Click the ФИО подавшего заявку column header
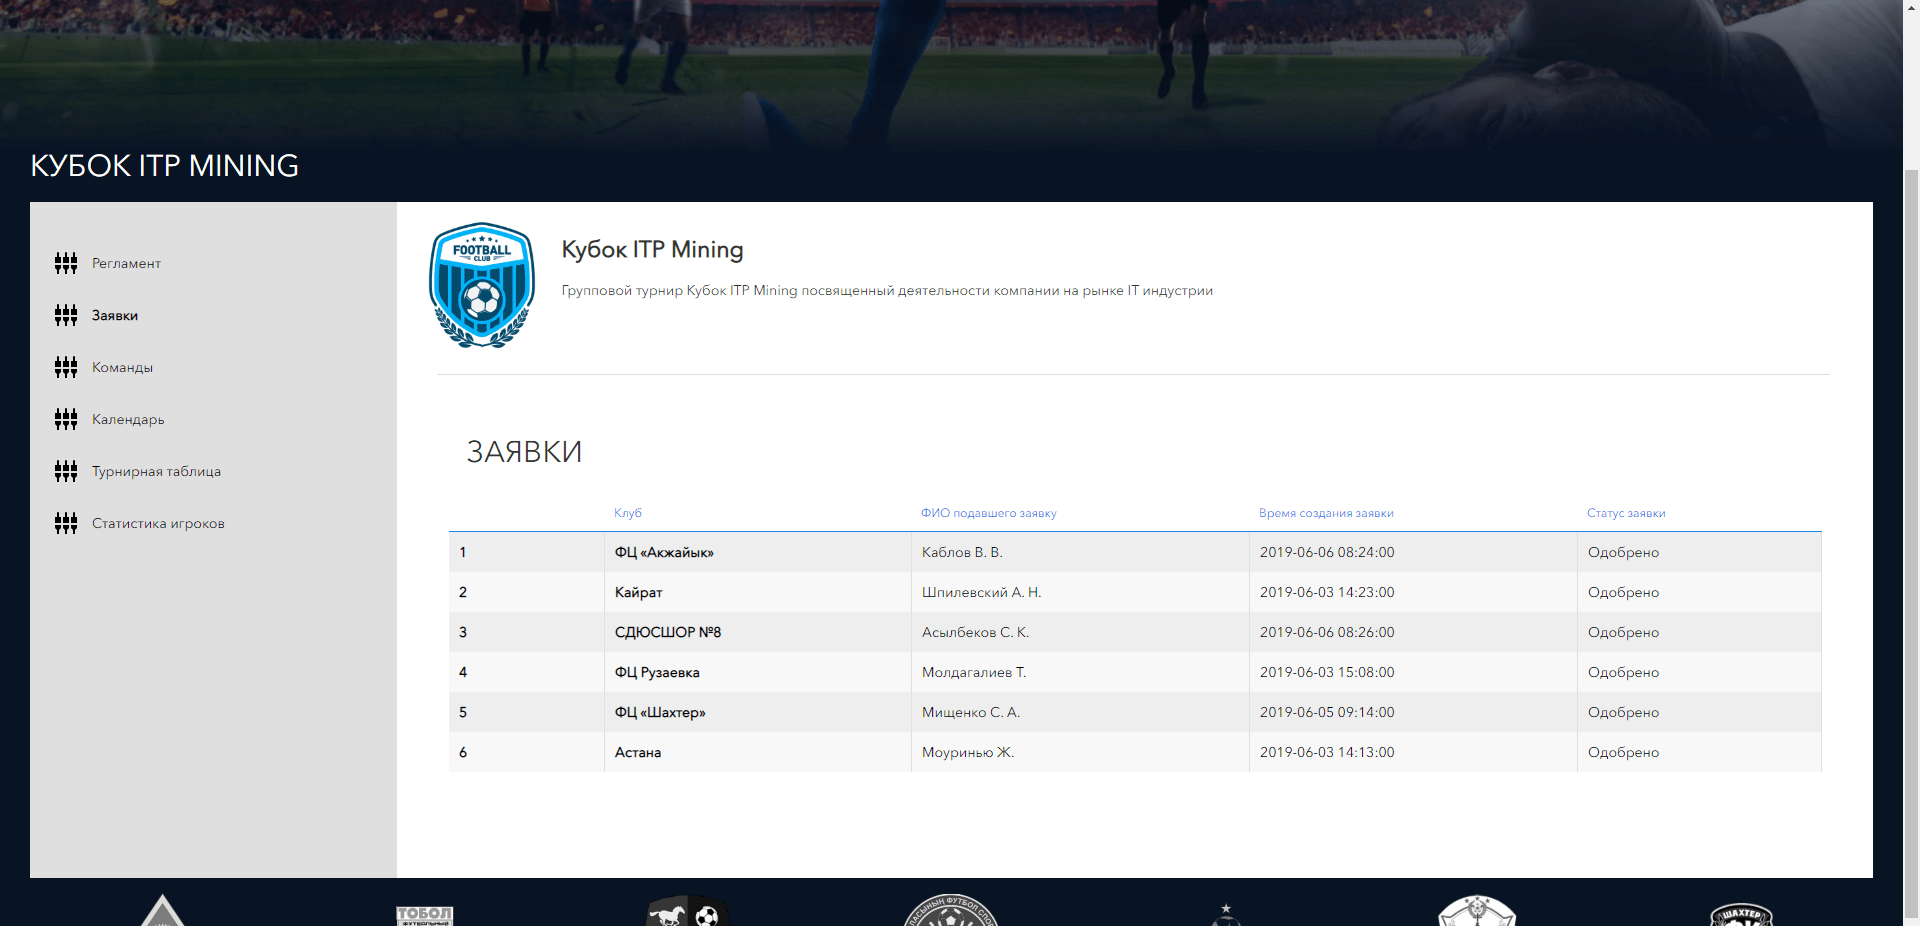This screenshot has height=926, width=1920. [988, 513]
